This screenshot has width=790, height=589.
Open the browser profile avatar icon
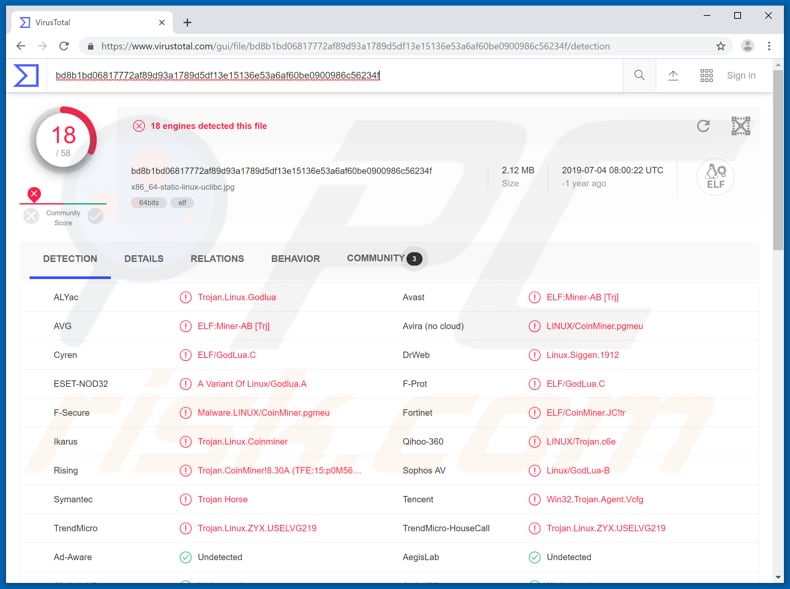(748, 46)
